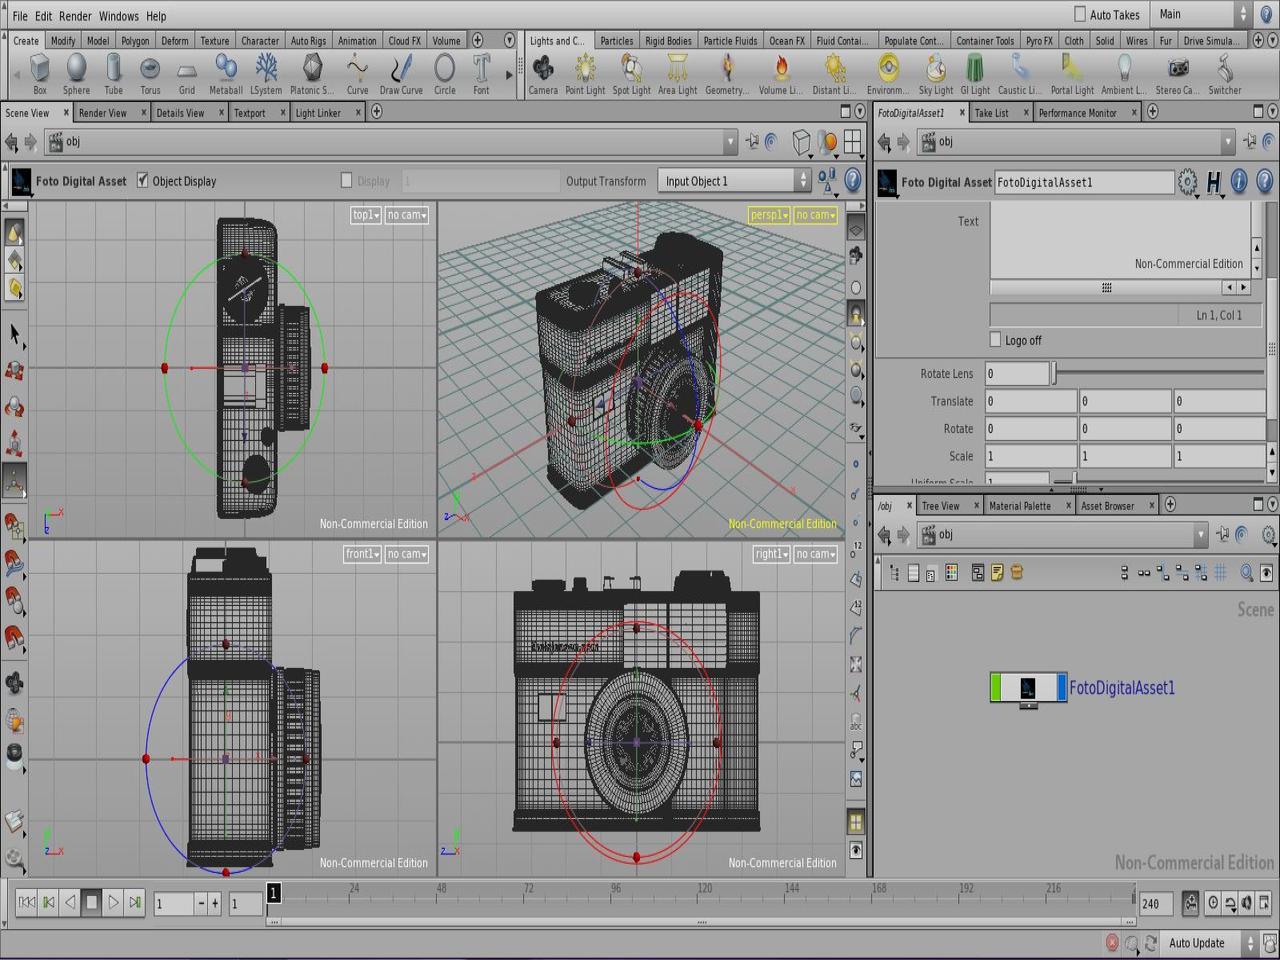Open the Input Object 1 dropdown
The width and height of the screenshot is (1280, 960).
pos(734,181)
